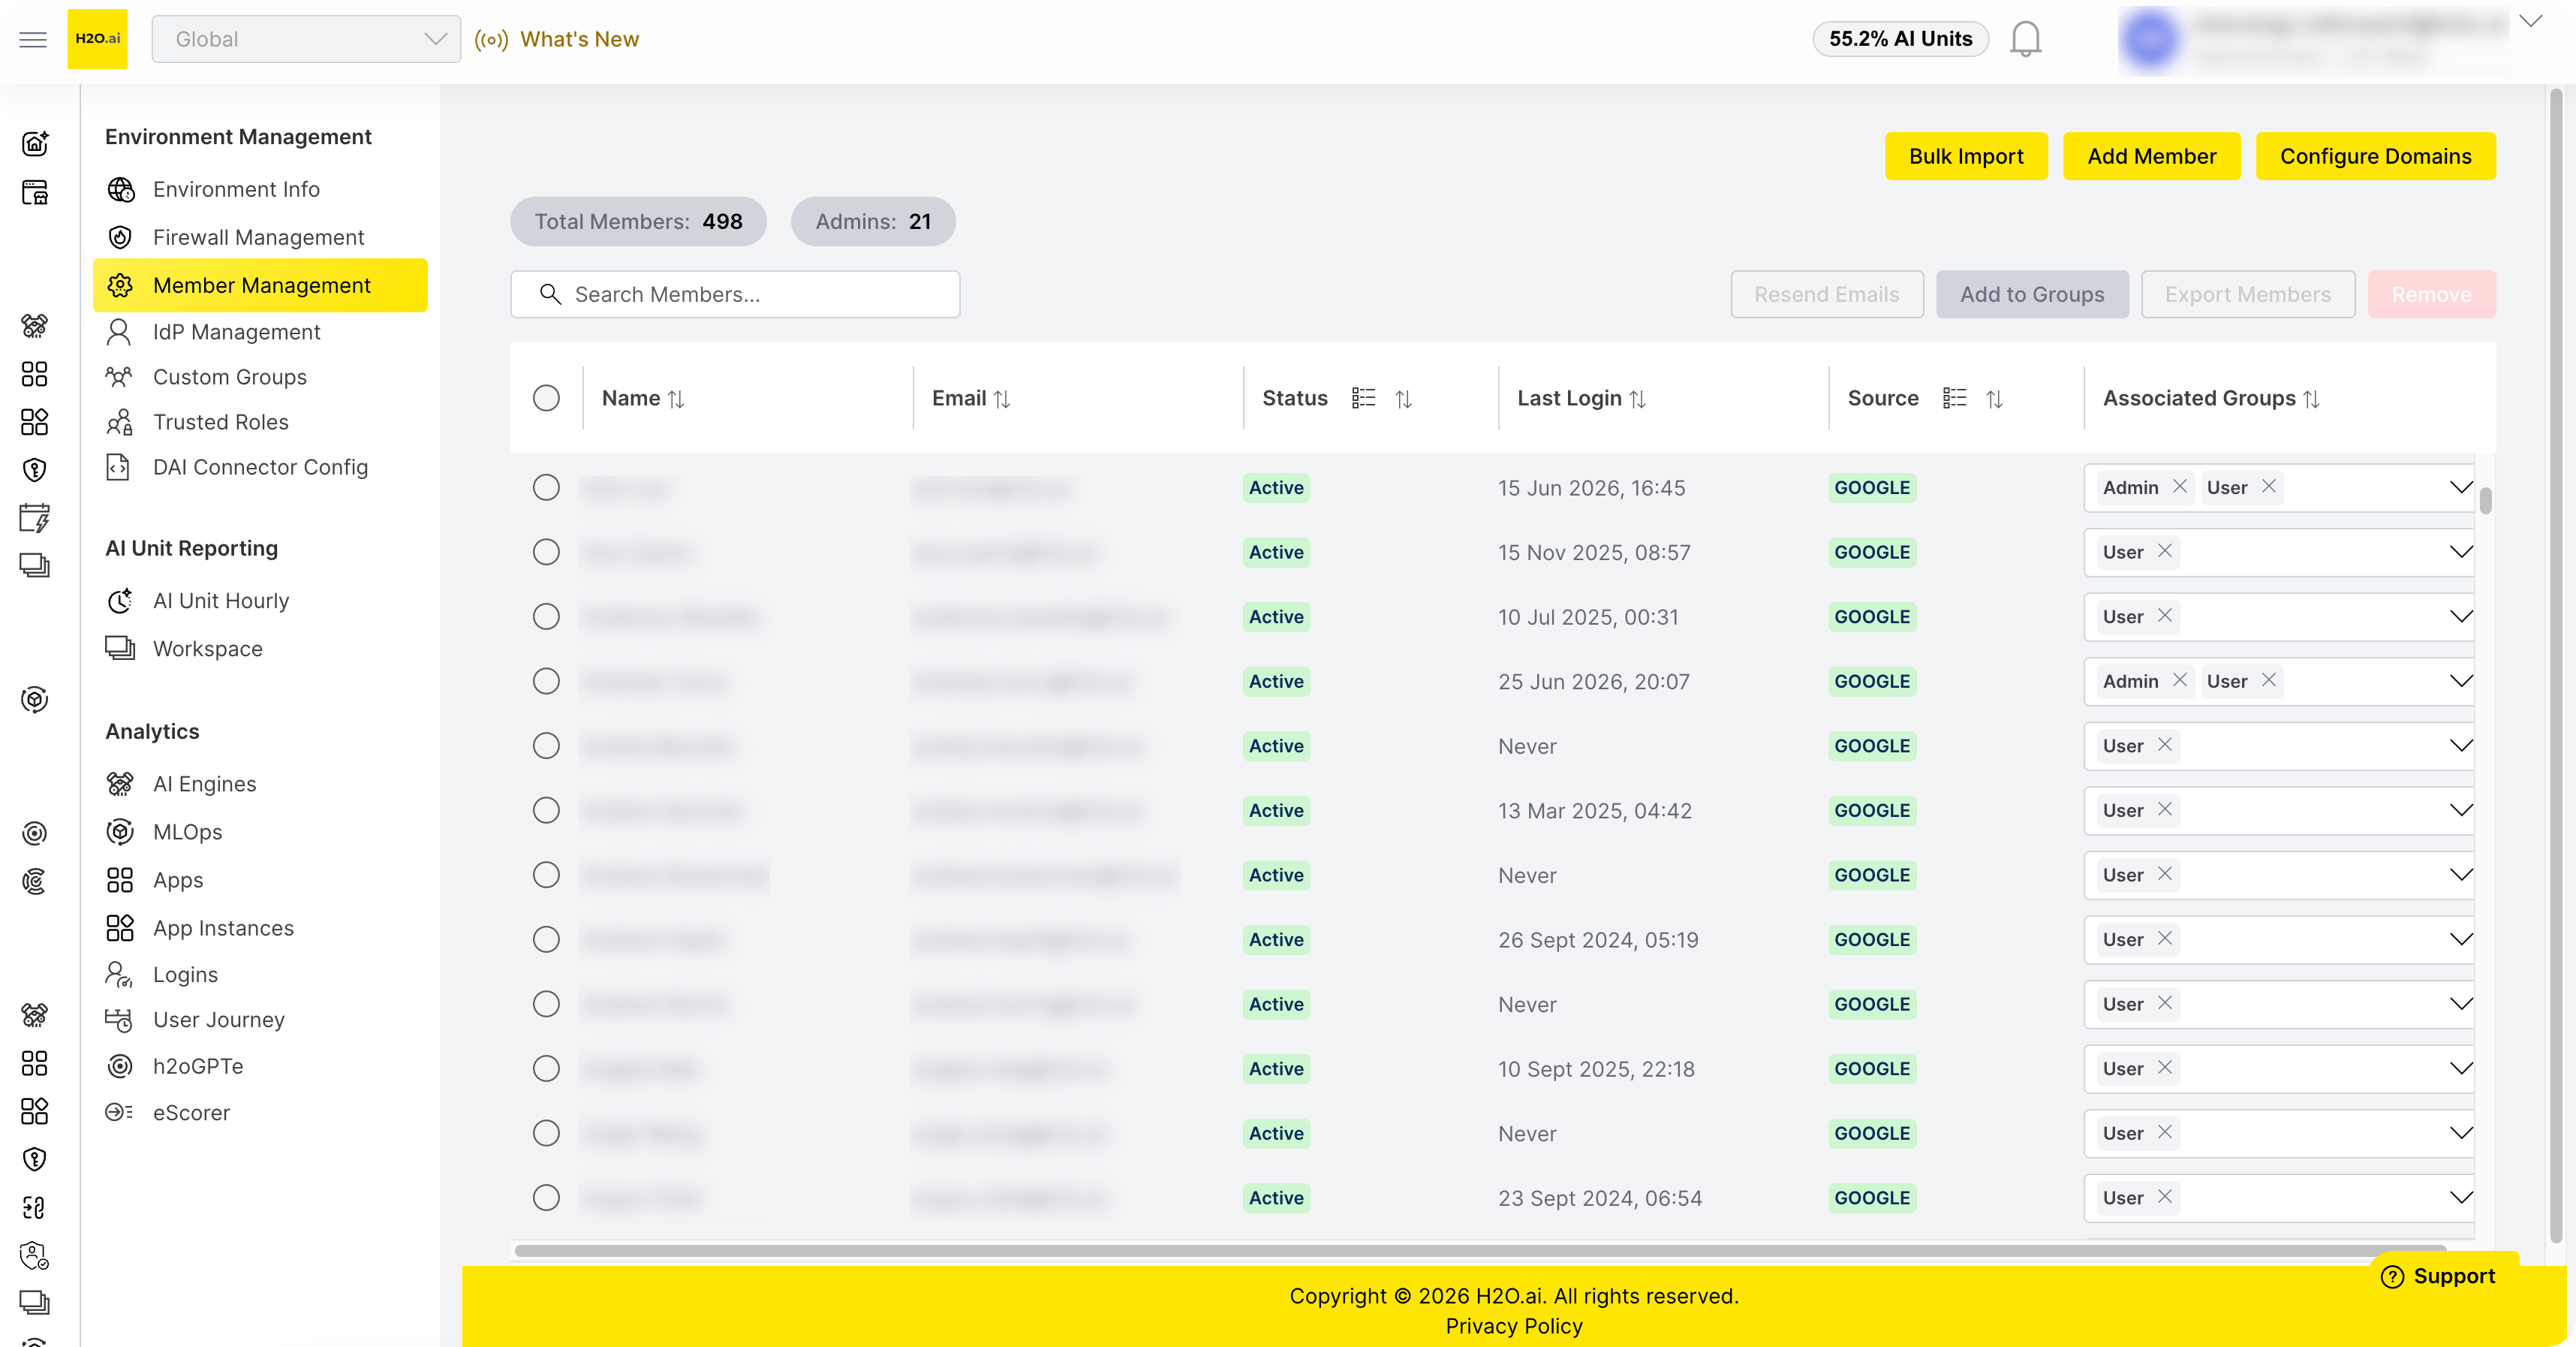Toggle the select-all members checkbox
Image resolution: width=2576 pixels, height=1347 pixels.
546,398
